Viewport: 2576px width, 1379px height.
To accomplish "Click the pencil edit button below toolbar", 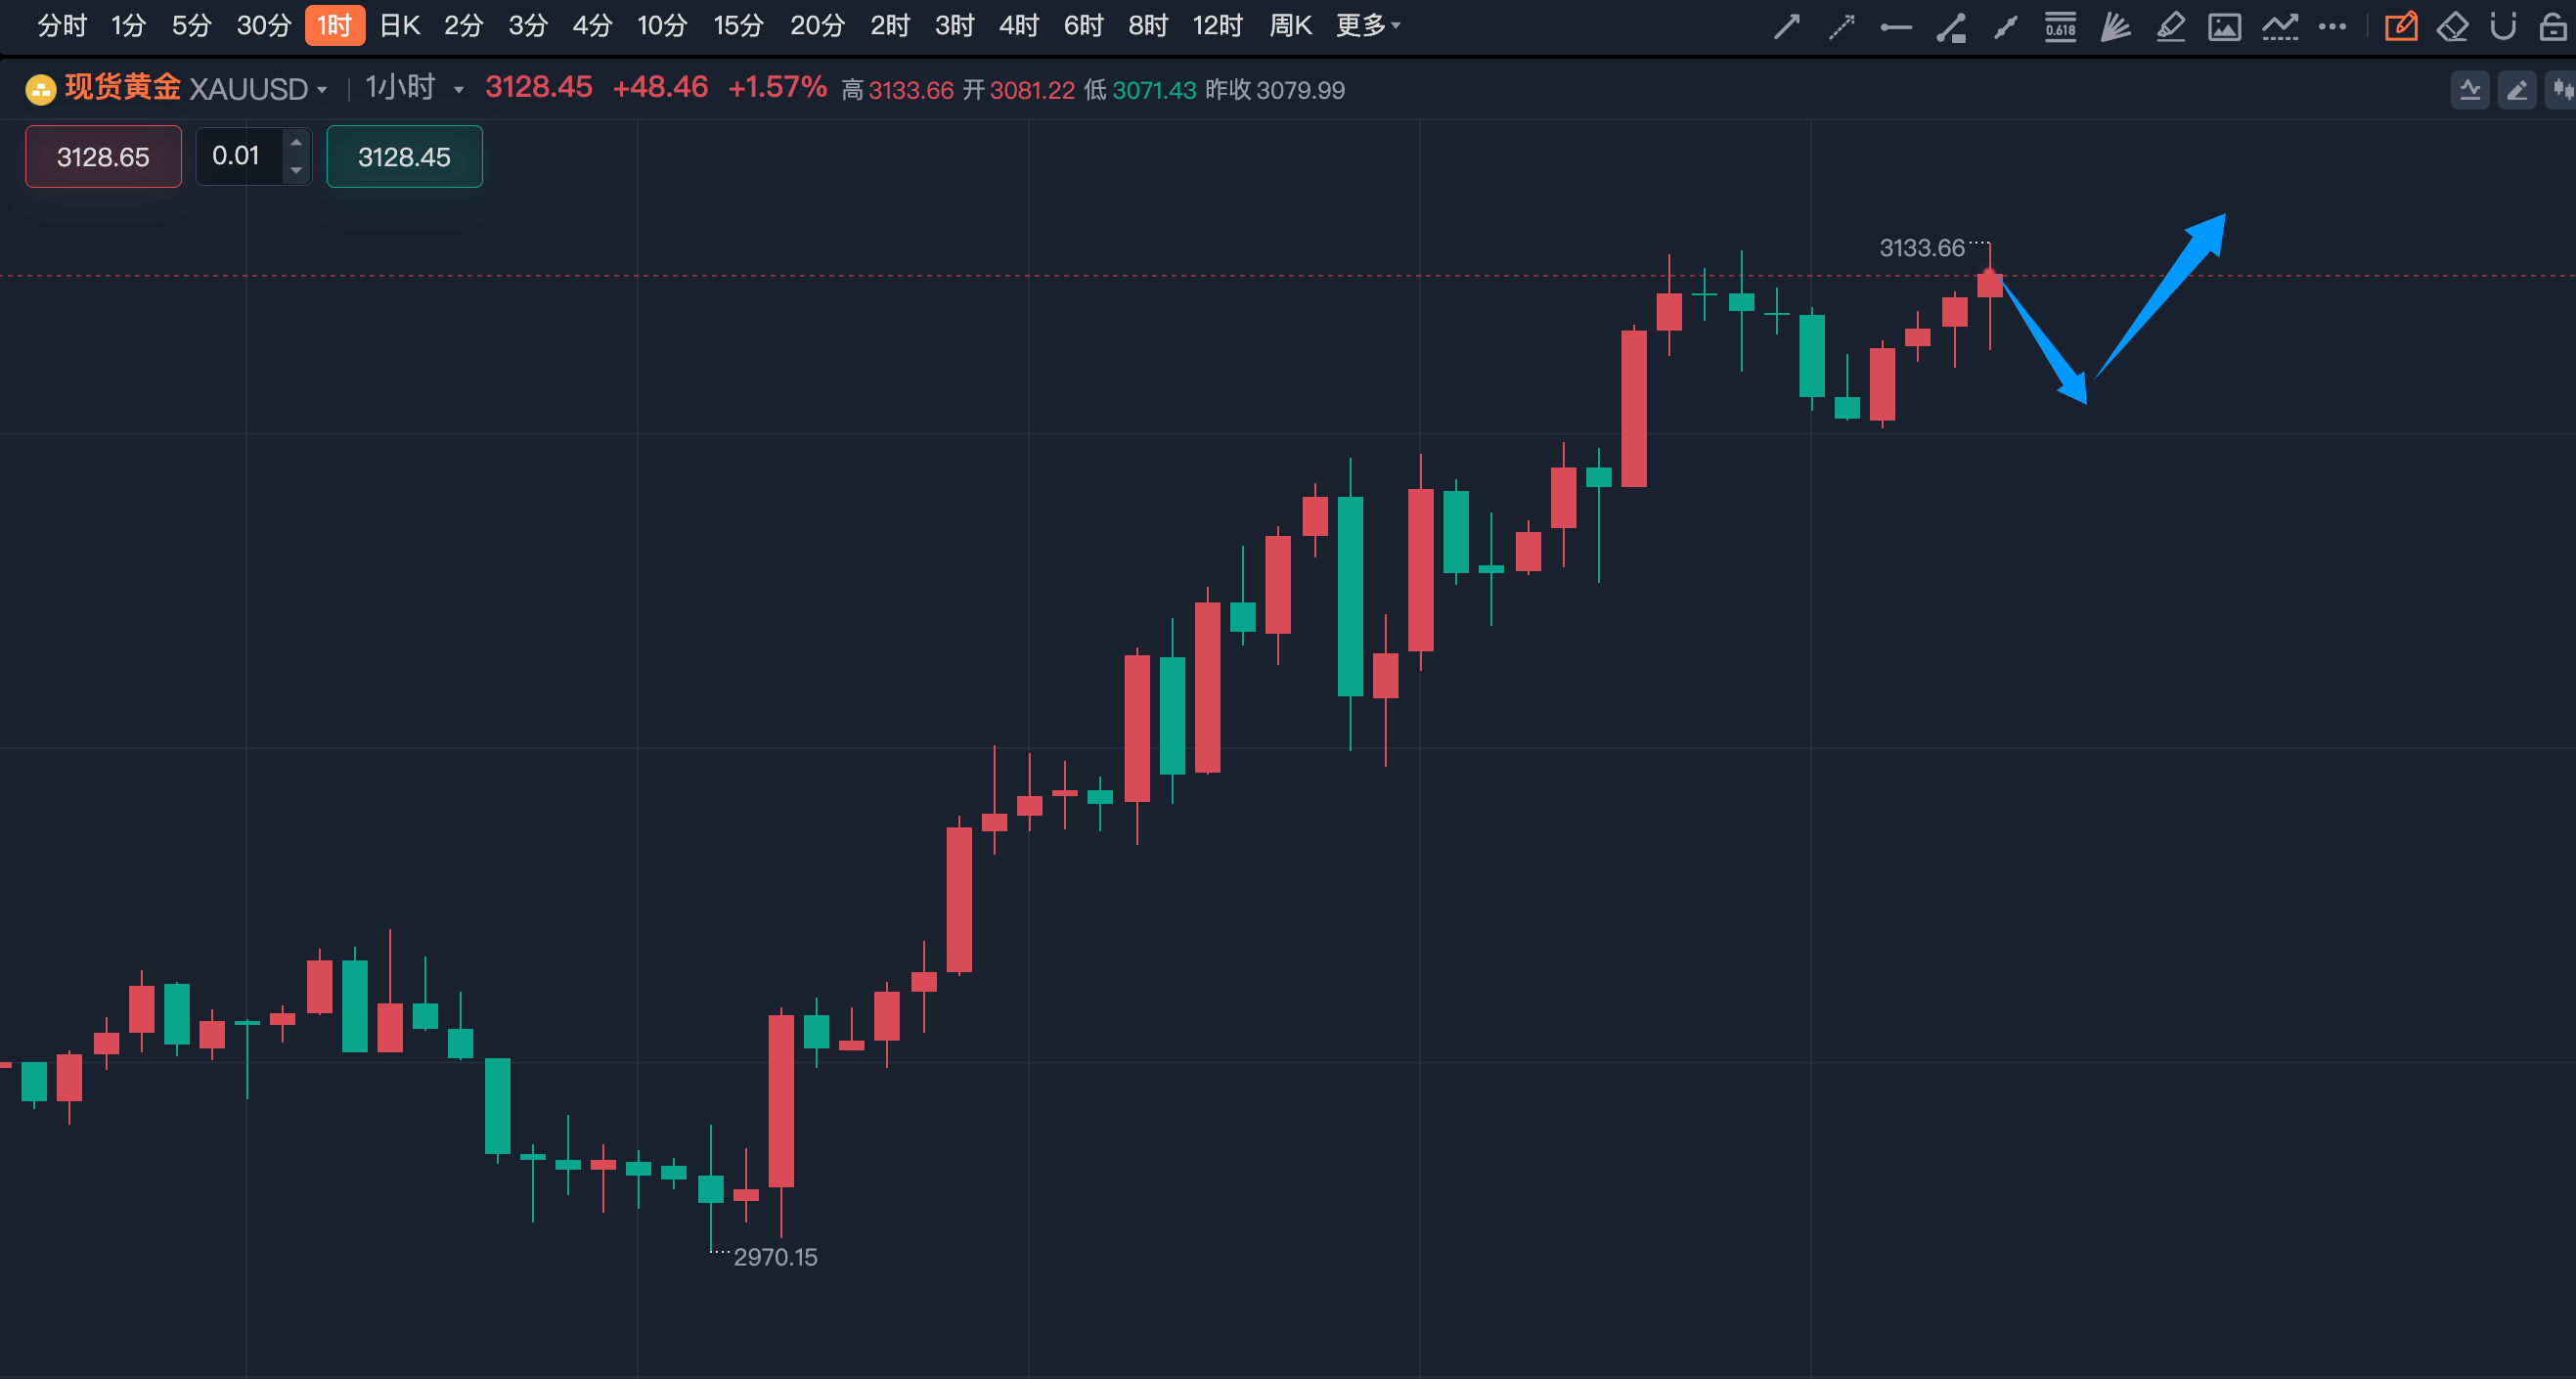I will pyautogui.click(x=2517, y=90).
